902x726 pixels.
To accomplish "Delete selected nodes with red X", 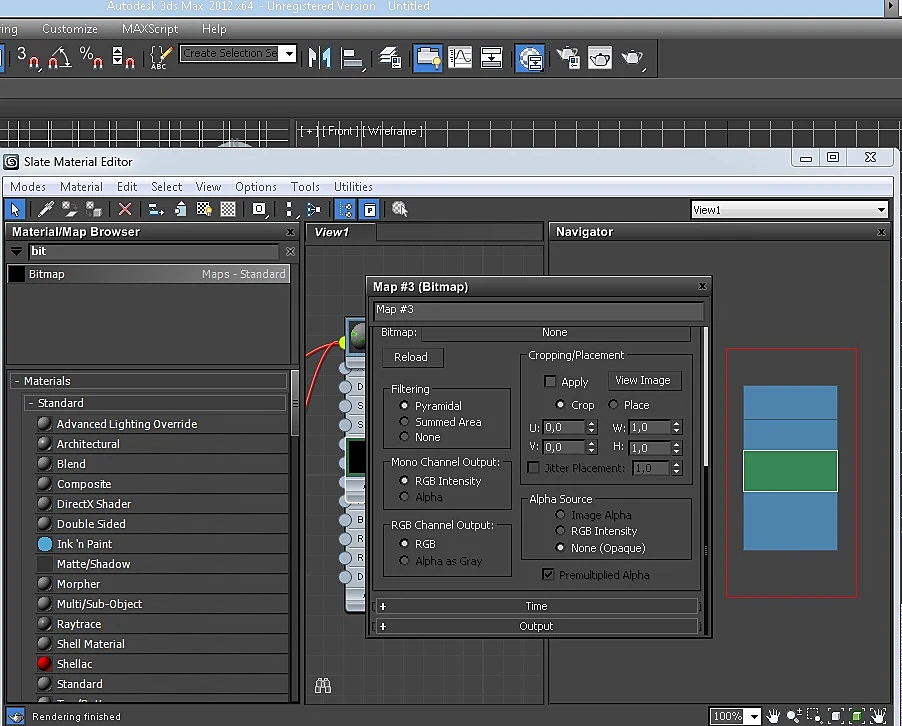I will [x=125, y=209].
